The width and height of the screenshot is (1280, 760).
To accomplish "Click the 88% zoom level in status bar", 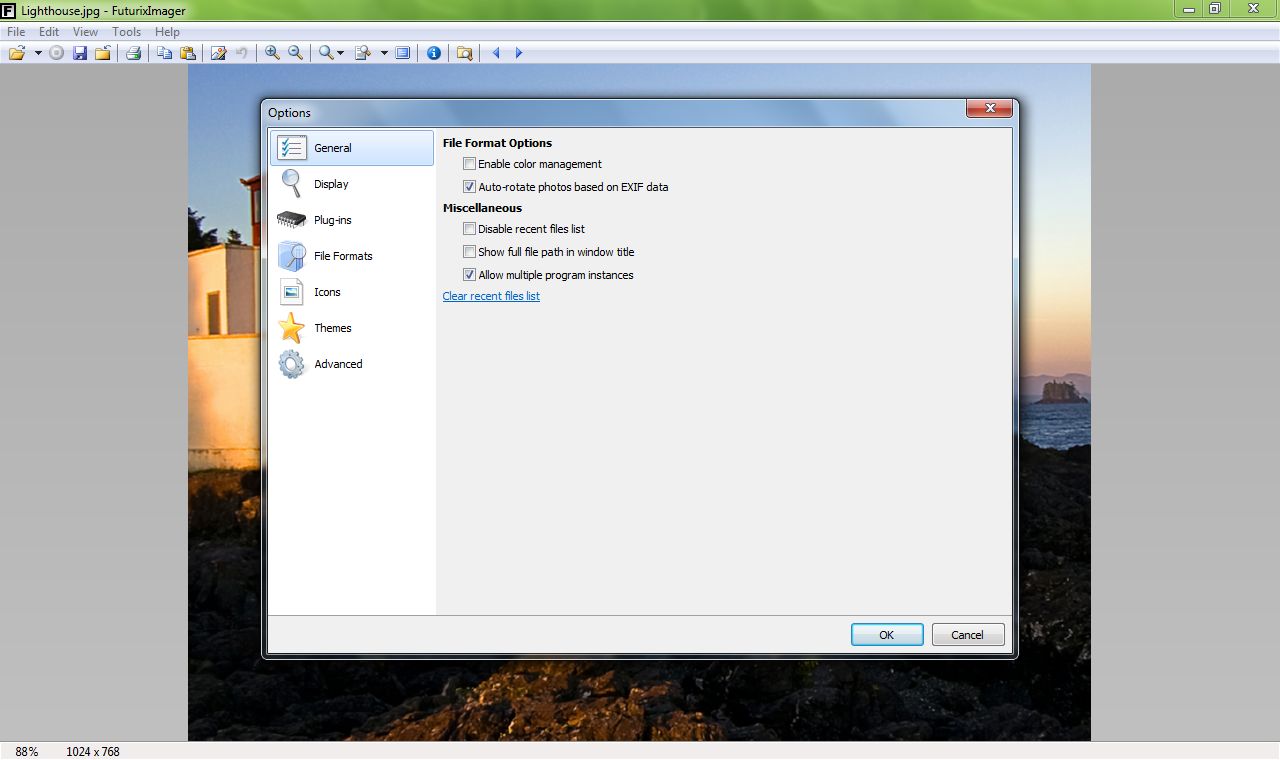I will coord(27,751).
